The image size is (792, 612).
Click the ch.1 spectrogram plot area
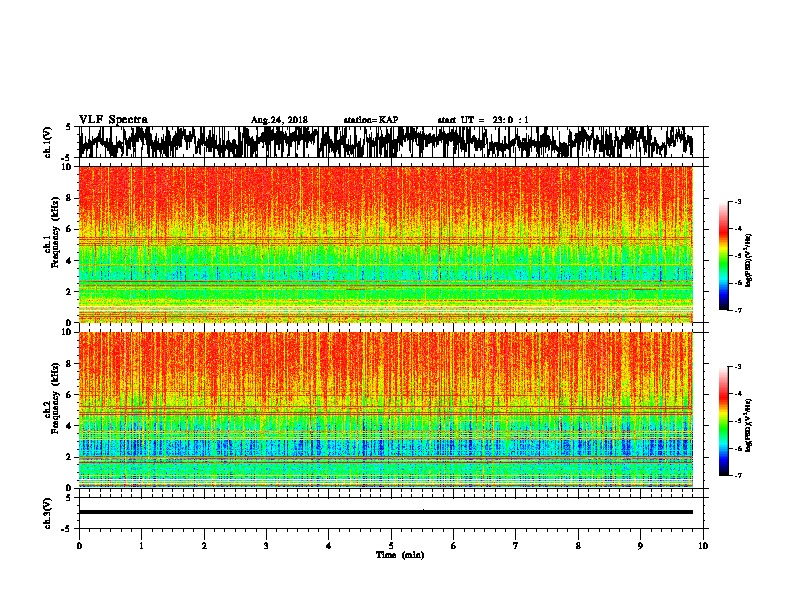pyautogui.click(x=386, y=244)
